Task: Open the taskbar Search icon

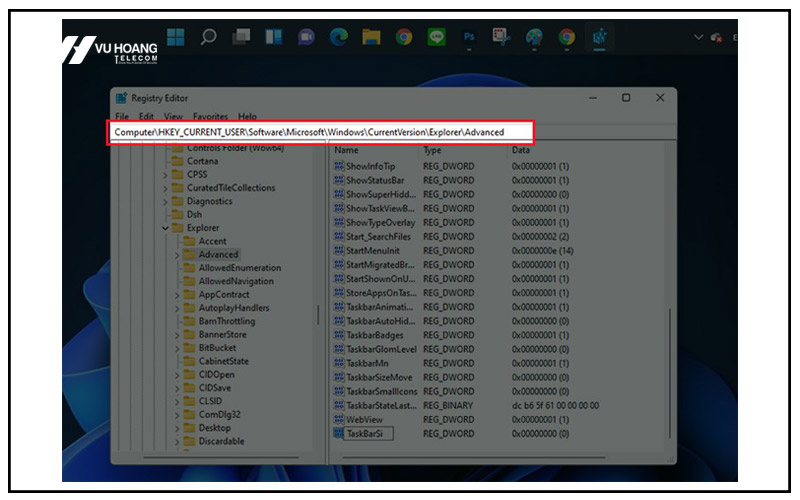Action: (208, 37)
